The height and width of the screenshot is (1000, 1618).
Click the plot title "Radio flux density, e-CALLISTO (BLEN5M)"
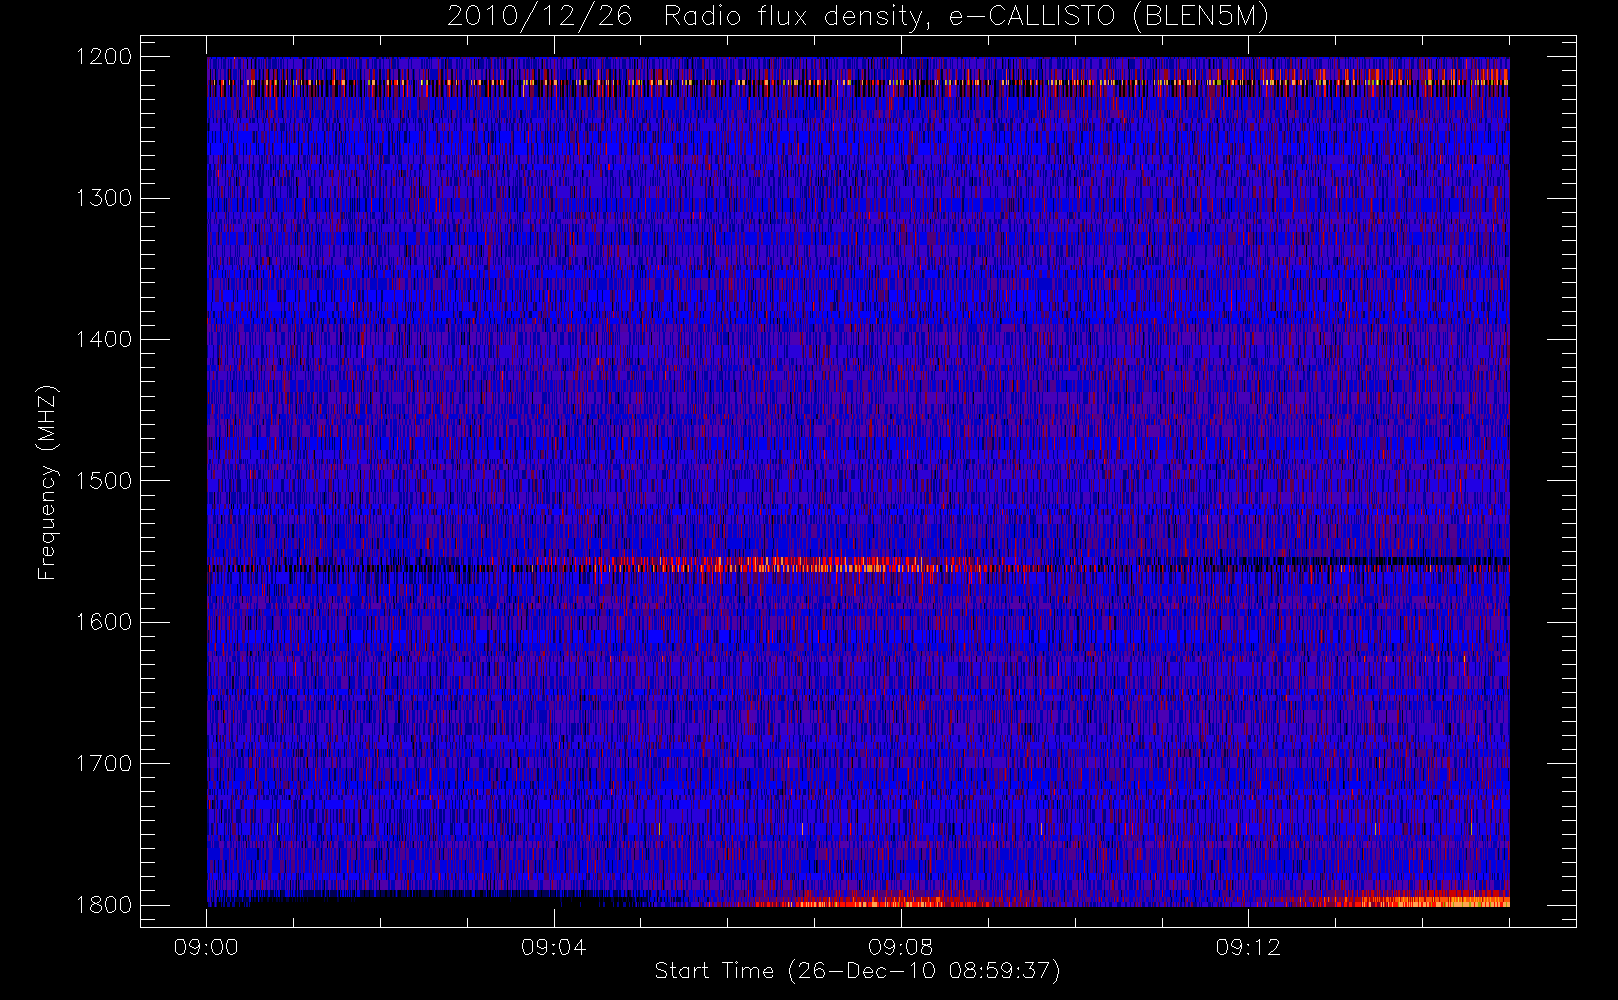click(x=966, y=17)
